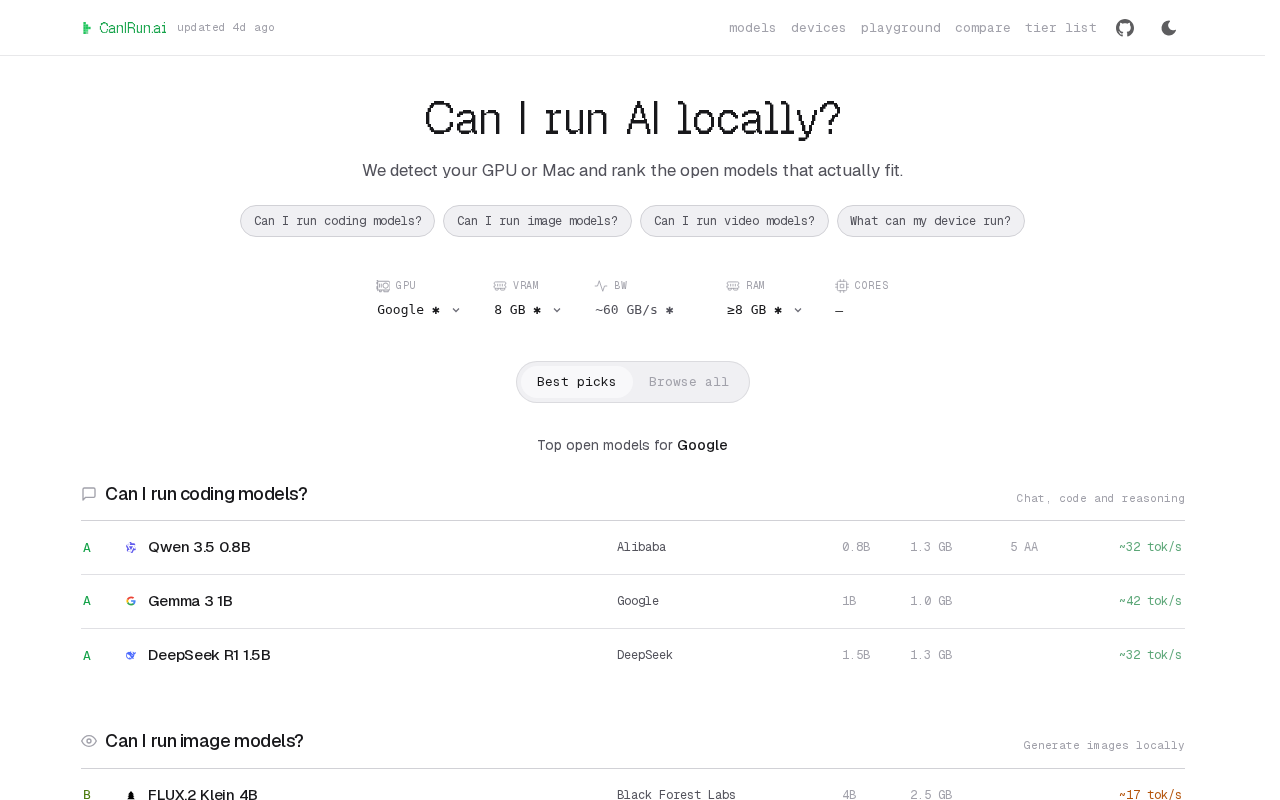Image resolution: width=1280 pixels, height=800 pixels.
Task: Open the Qwen 3.5 0.8B model row
Action: (x=633, y=547)
